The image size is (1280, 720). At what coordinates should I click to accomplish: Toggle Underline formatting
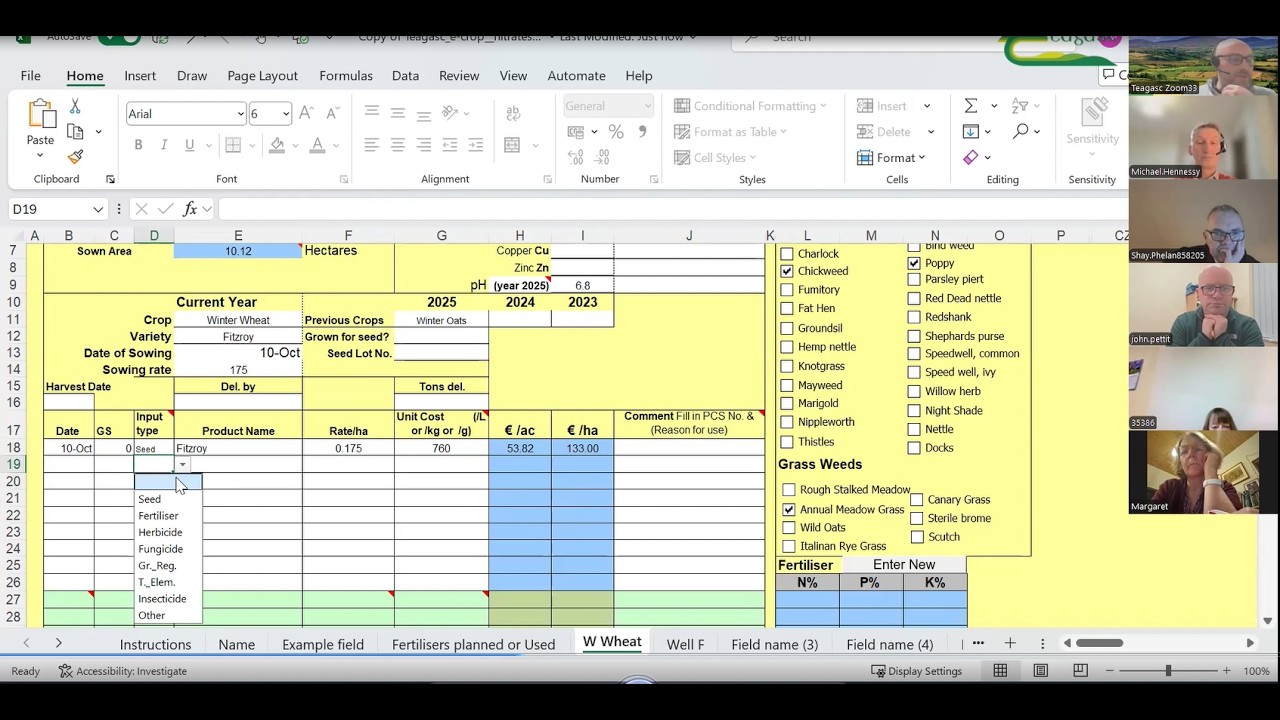coord(189,145)
